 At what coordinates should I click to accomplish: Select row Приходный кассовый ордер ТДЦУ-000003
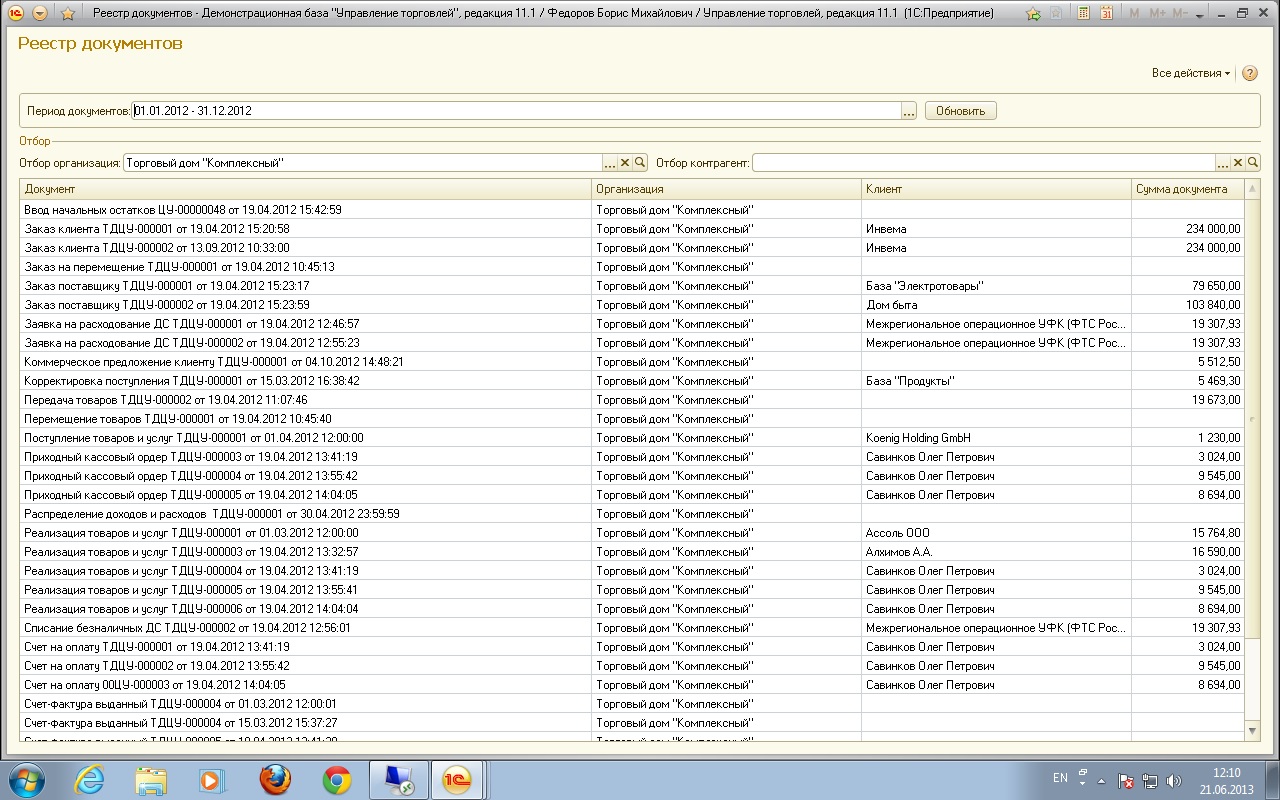pos(633,457)
